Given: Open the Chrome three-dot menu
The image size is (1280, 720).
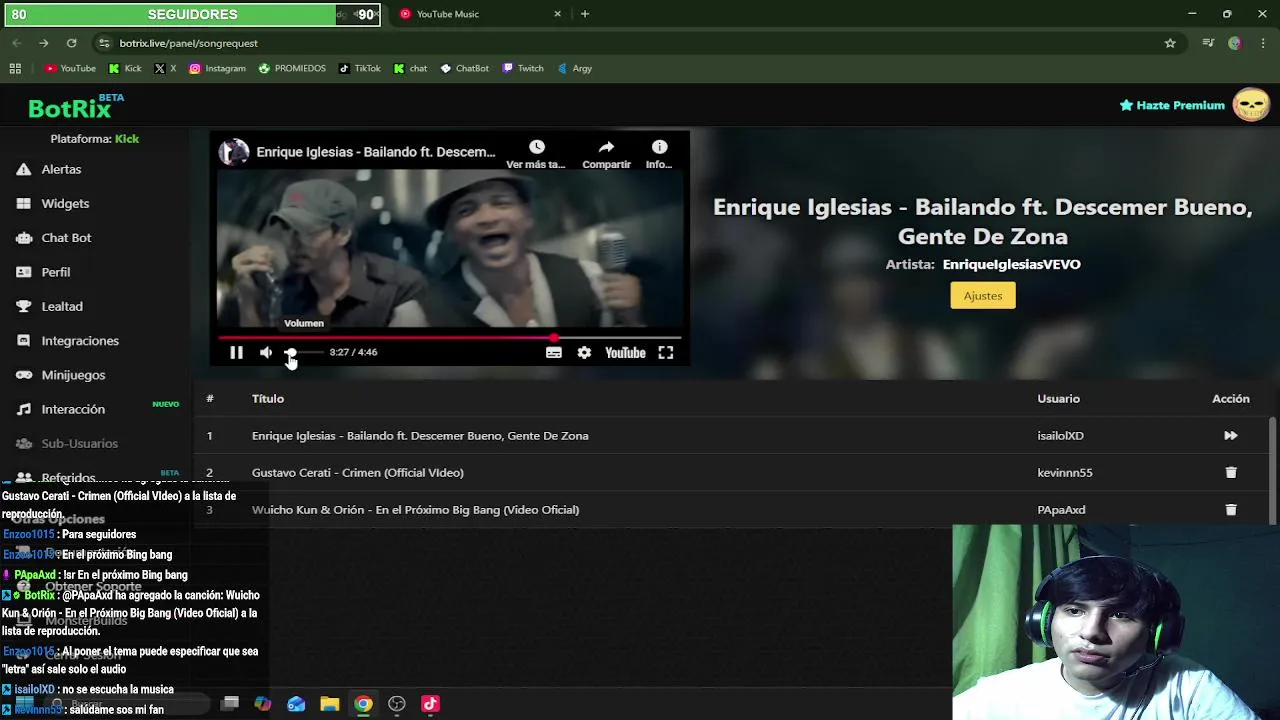Looking at the screenshot, I should [1264, 43].
